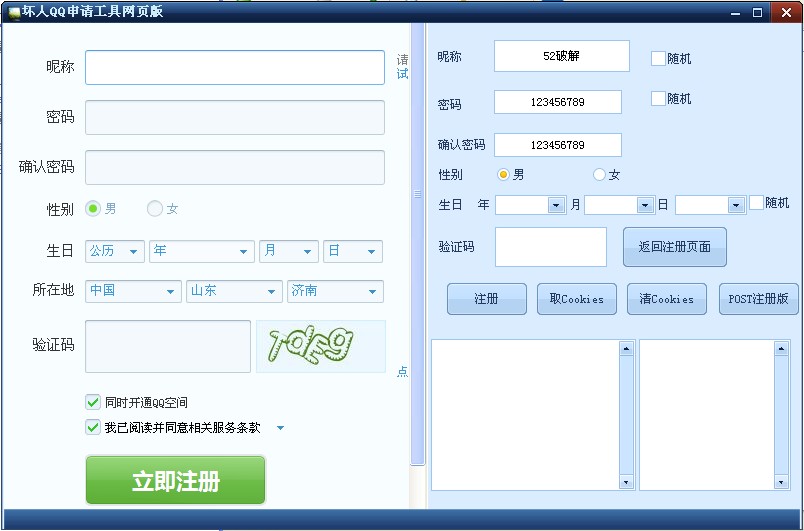Image resolution: width=804 pixels, height=531 pixels.
Task: Open the 济南 city dropdown
Action: pyautogui.click(x=335, y=291)
